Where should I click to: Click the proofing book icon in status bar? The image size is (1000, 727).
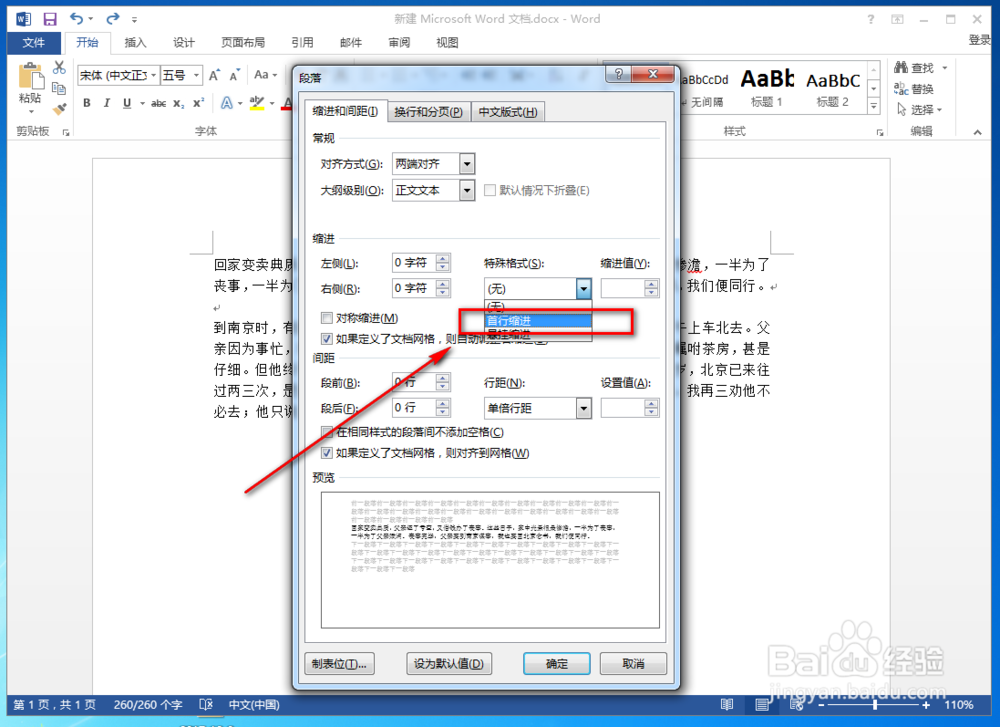tap(205, 705)
